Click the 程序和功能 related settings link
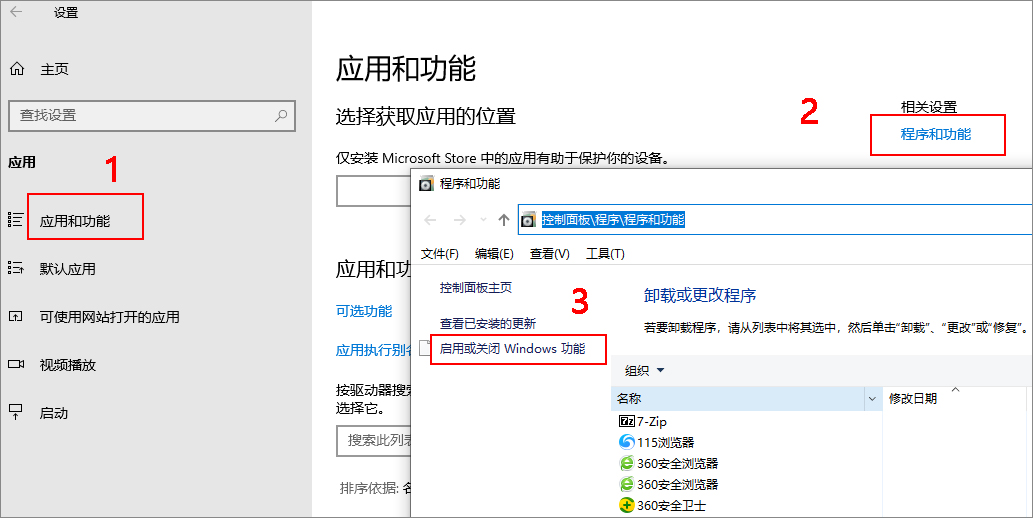 click(x=935, y=134)
